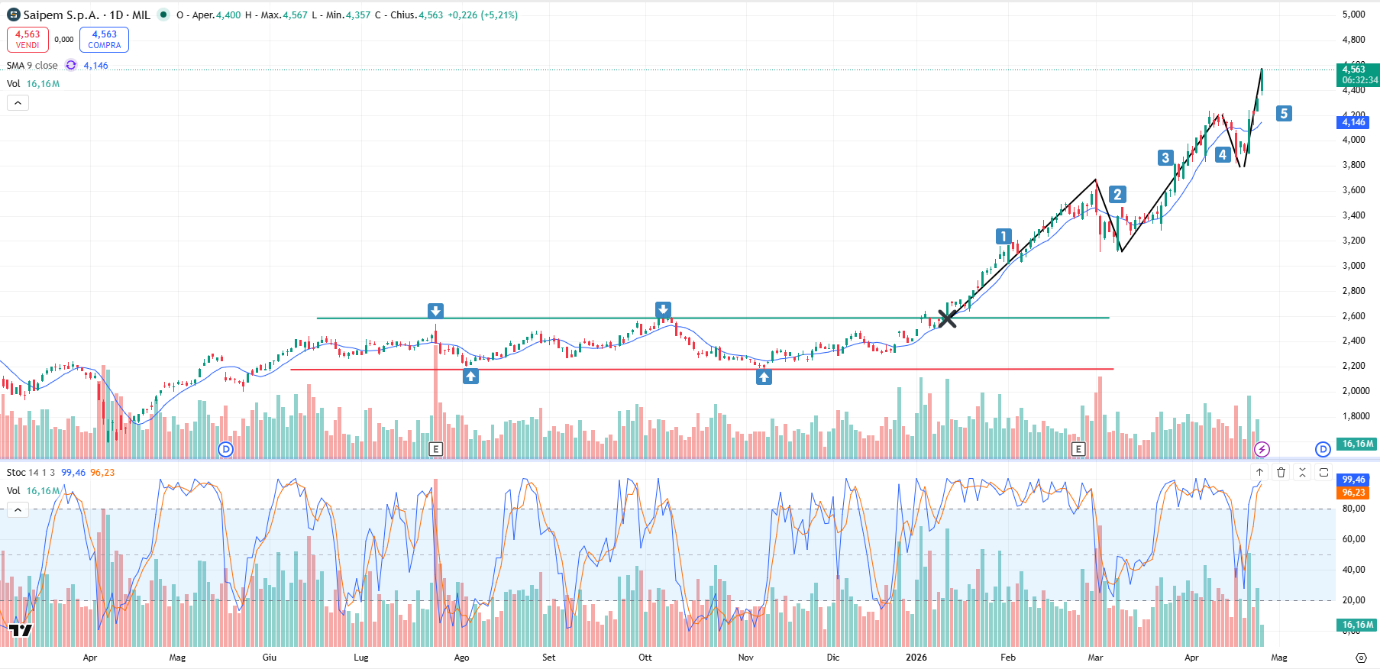Click the circled D dividends marker on the time axis
Viewport: 1380px width, 669px height.
click(x=226, y=449)
